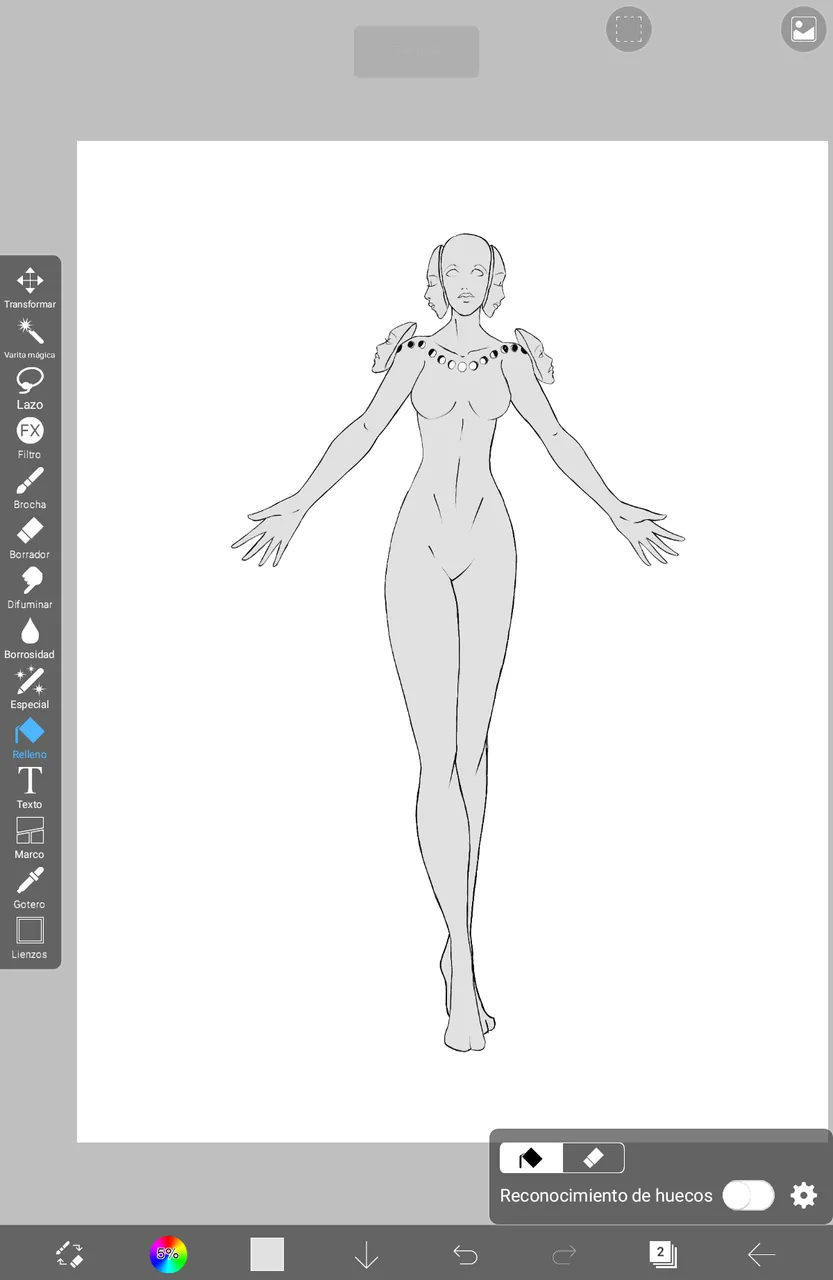Select the Especial tool
This screenshot has height=1280, width=833.
[x=30, y=687]
